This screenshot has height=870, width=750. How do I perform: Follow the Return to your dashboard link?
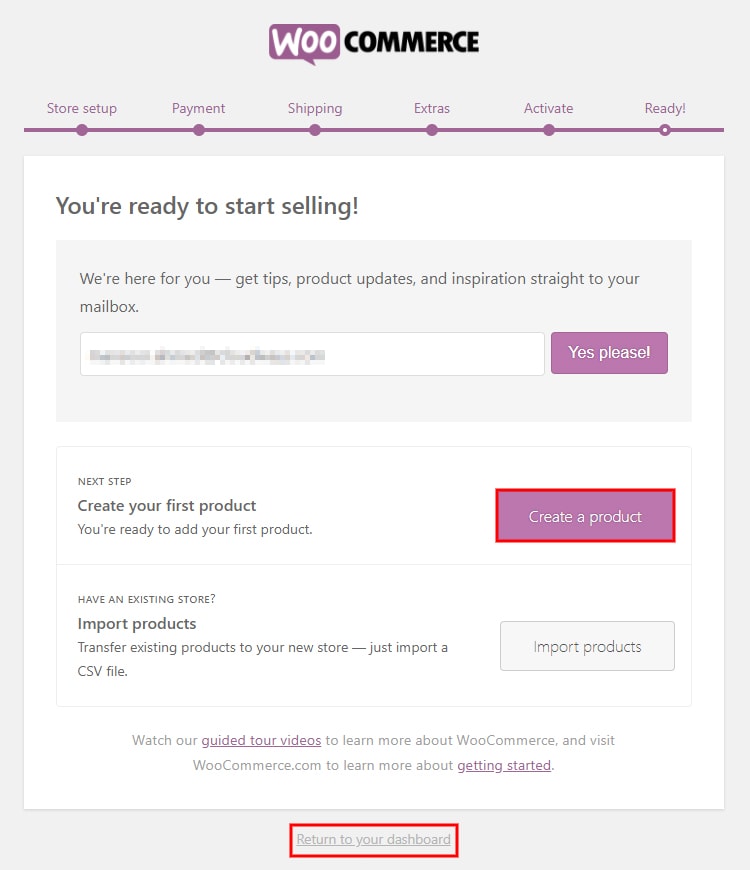click(373, 839)
